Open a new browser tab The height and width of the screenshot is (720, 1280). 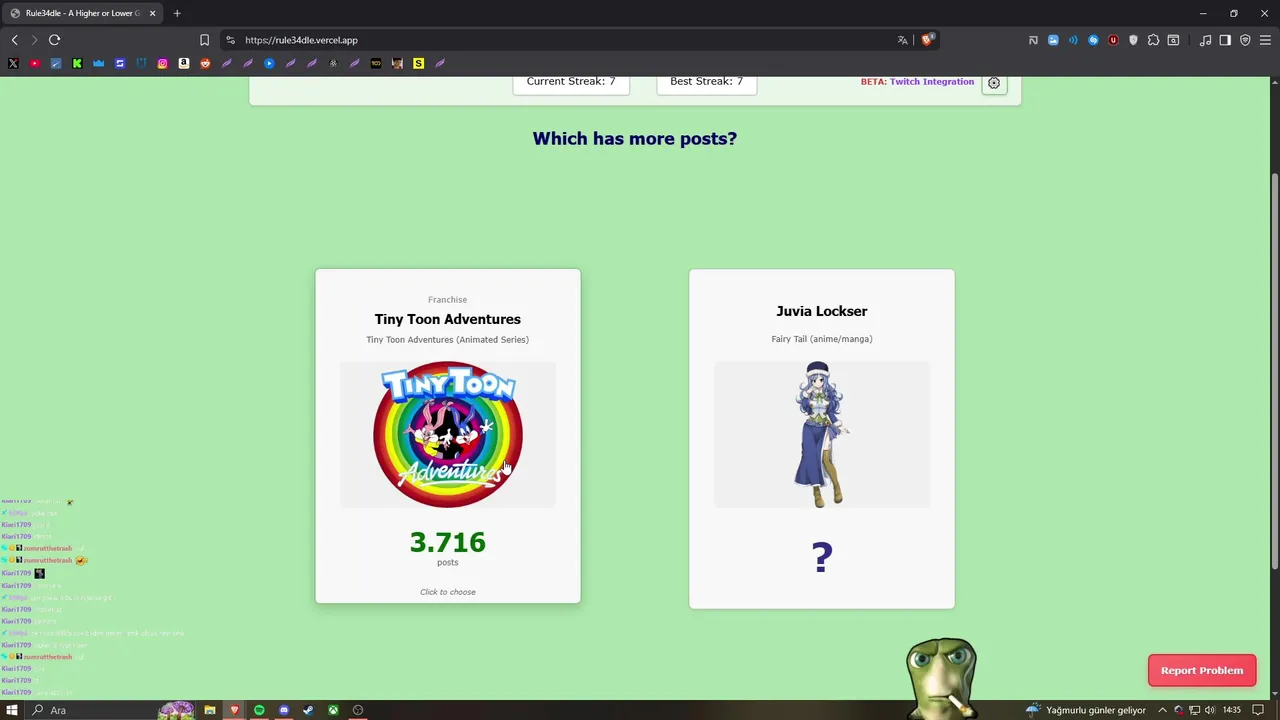pyautogui.click(x=177, y=13)
